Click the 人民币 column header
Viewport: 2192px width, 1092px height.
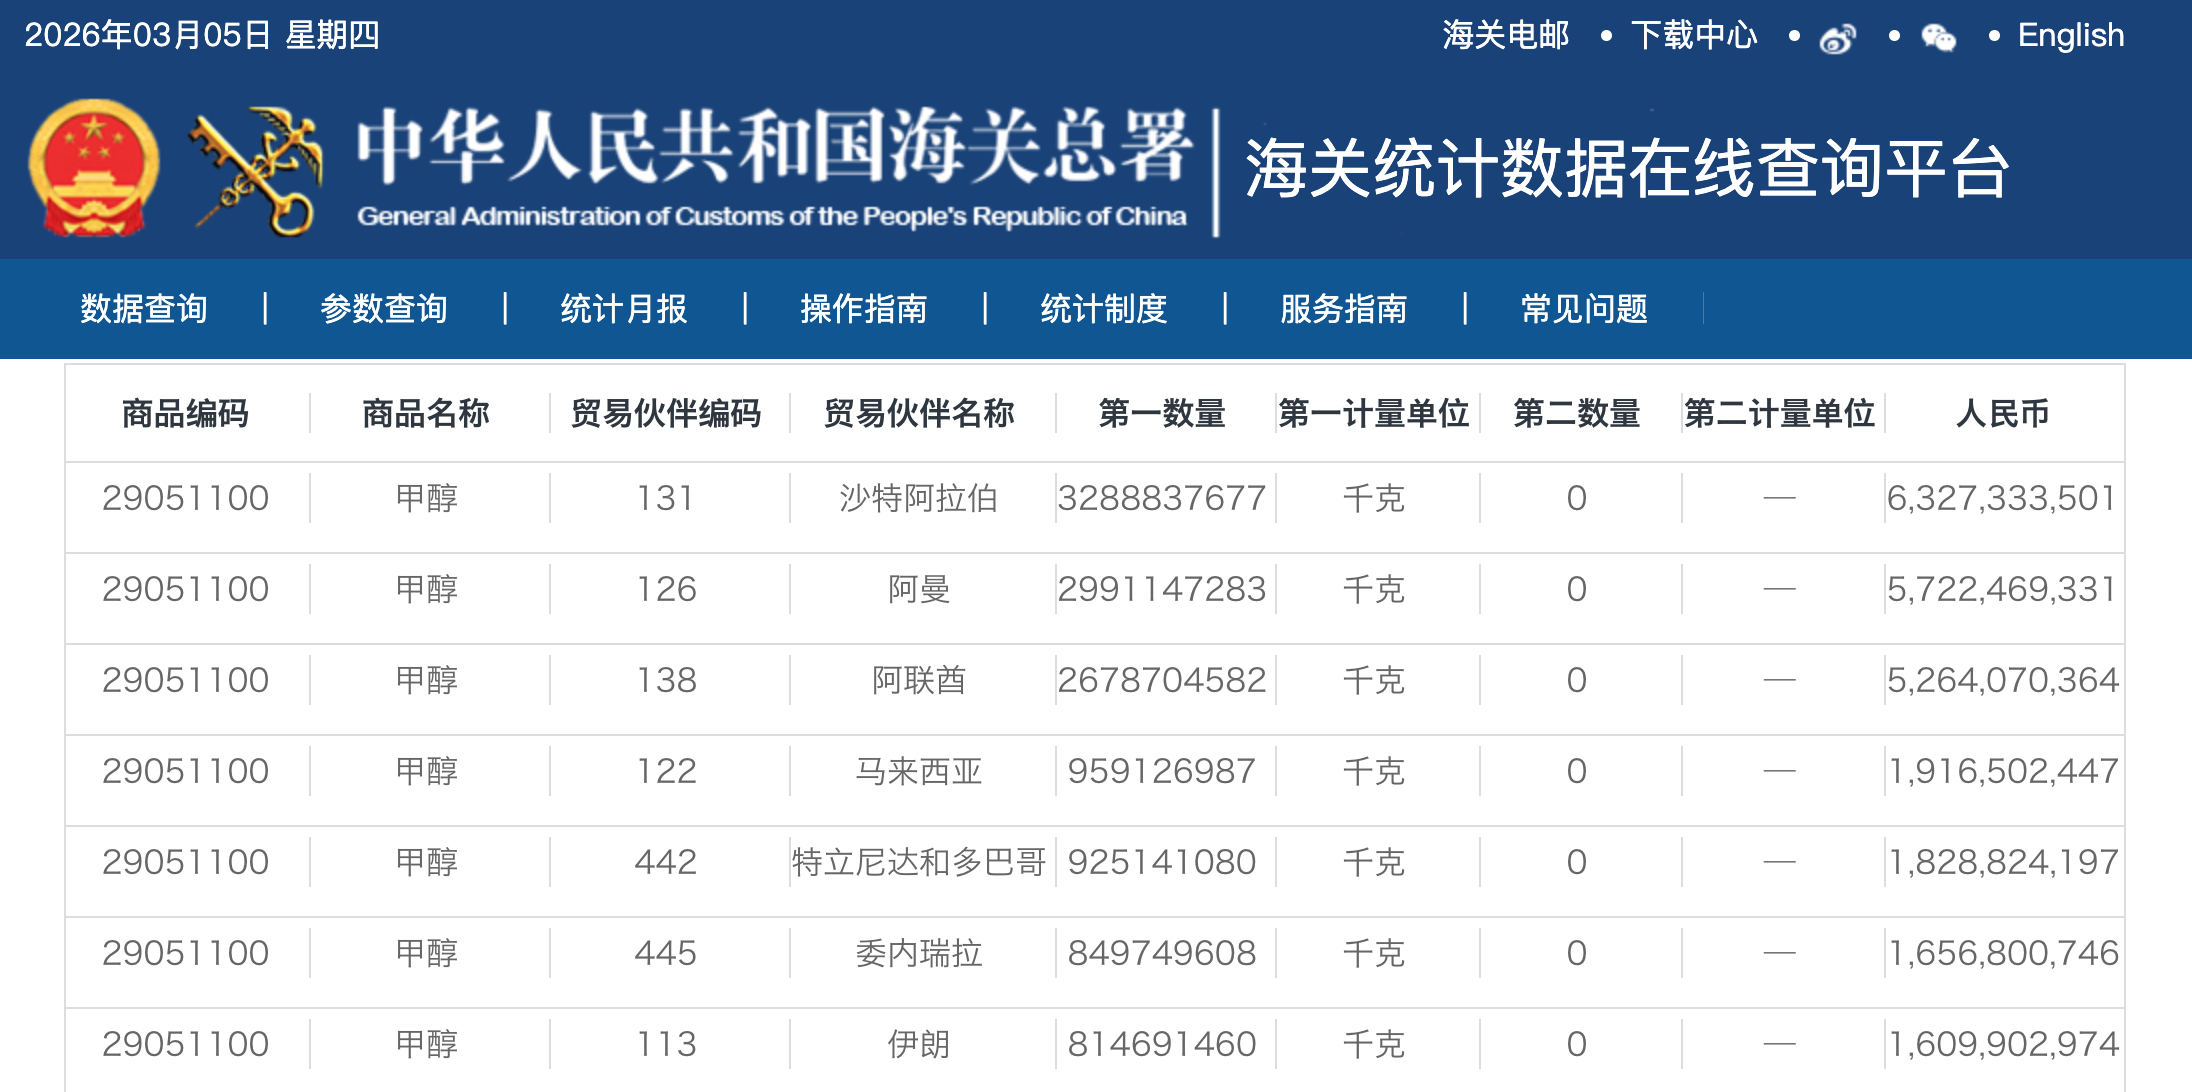(x=2002, y=413)
